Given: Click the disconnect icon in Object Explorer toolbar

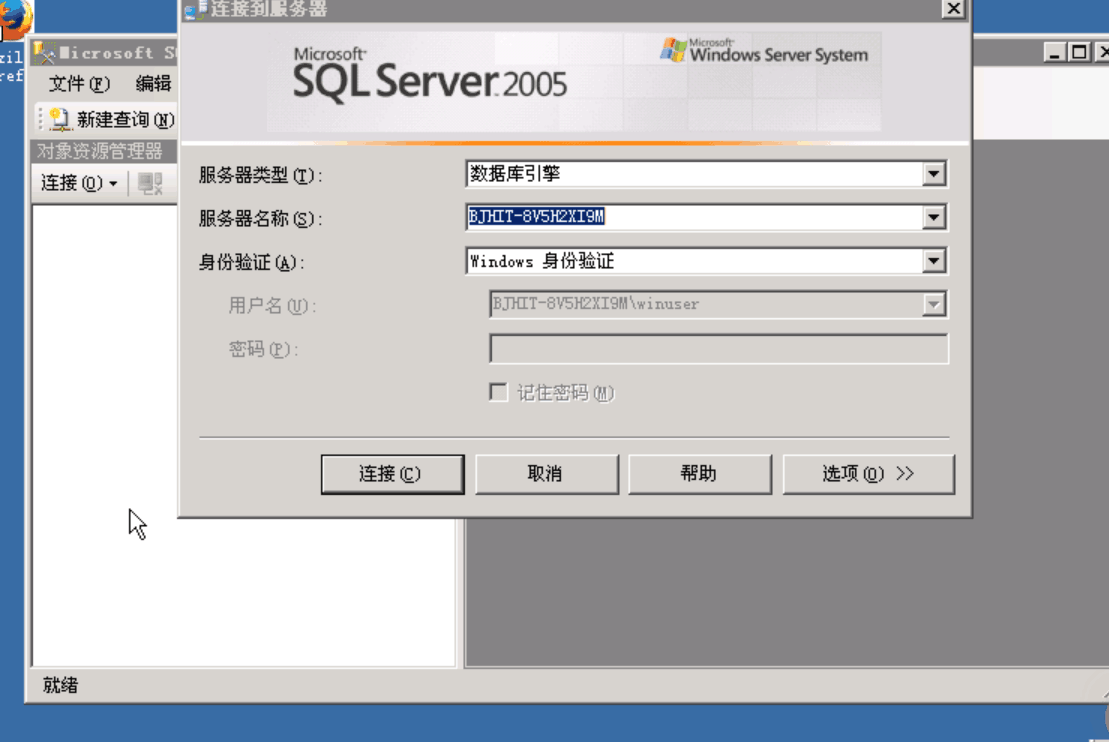Looking at the screenshot, I should point(150,183).
